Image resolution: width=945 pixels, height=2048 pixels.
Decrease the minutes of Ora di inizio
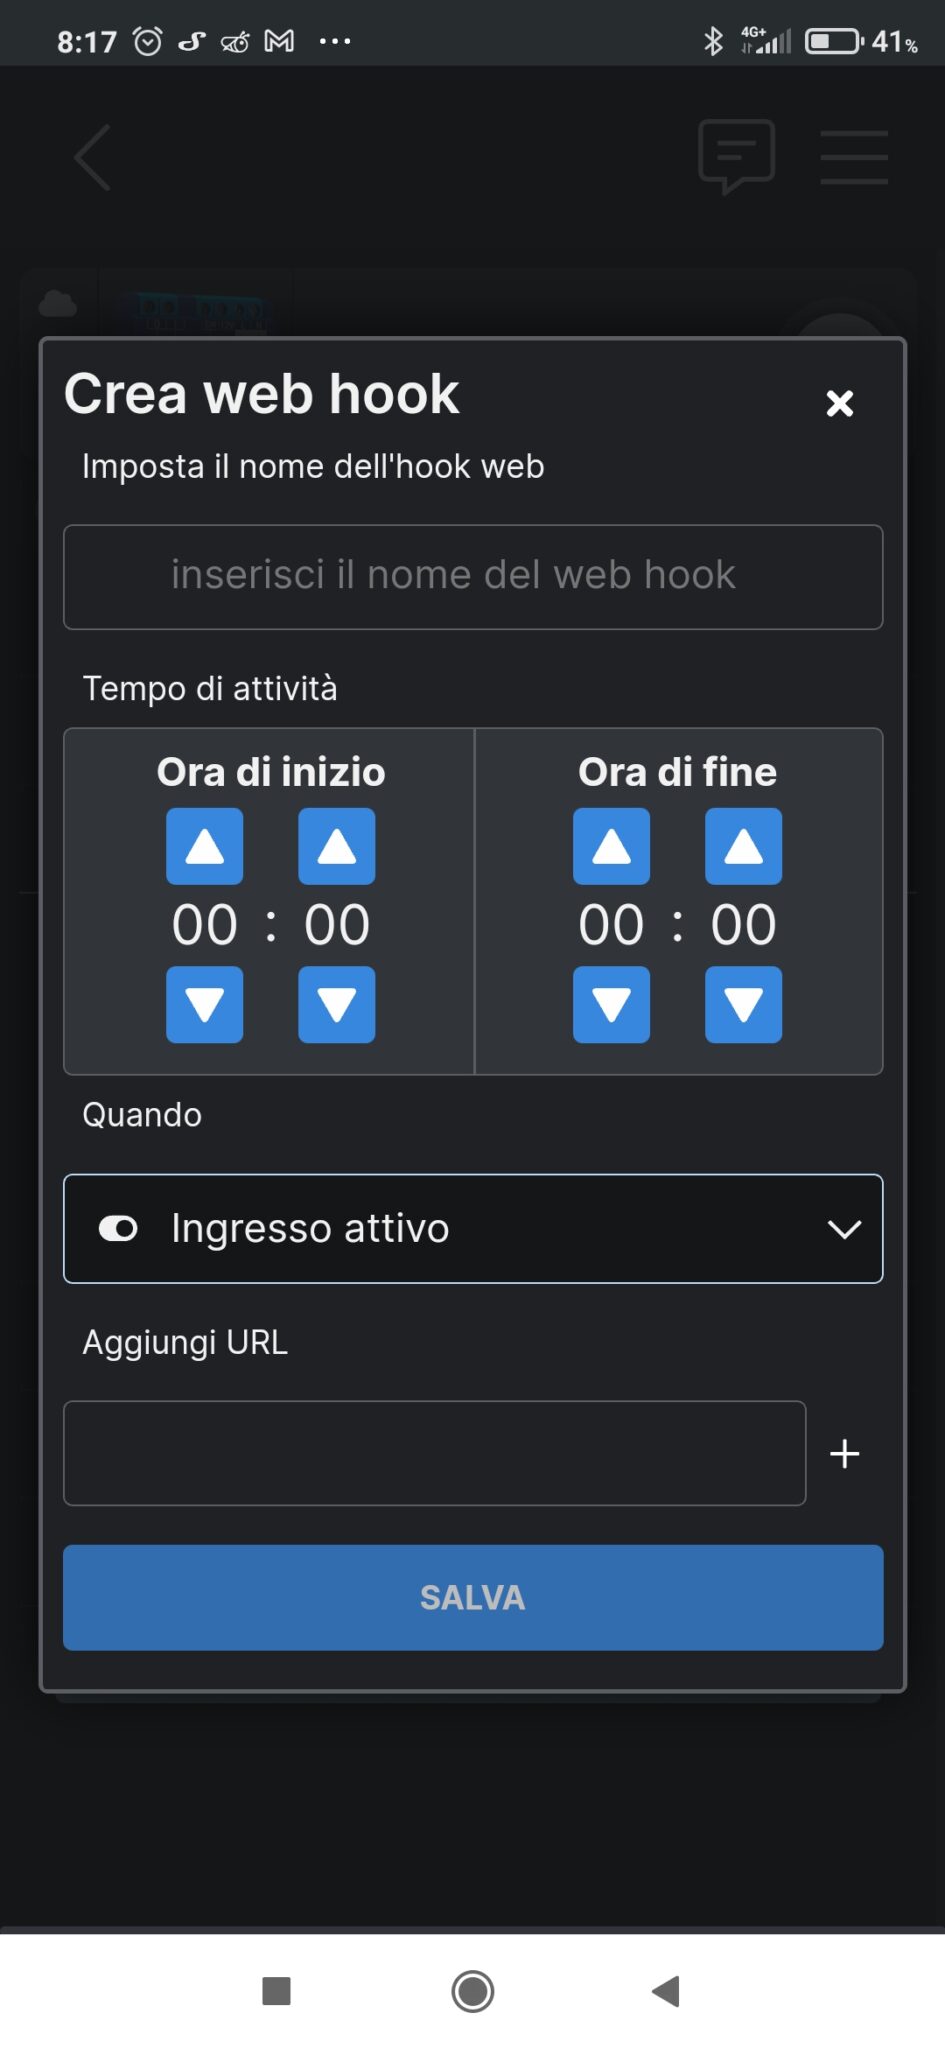(336, 1005)
